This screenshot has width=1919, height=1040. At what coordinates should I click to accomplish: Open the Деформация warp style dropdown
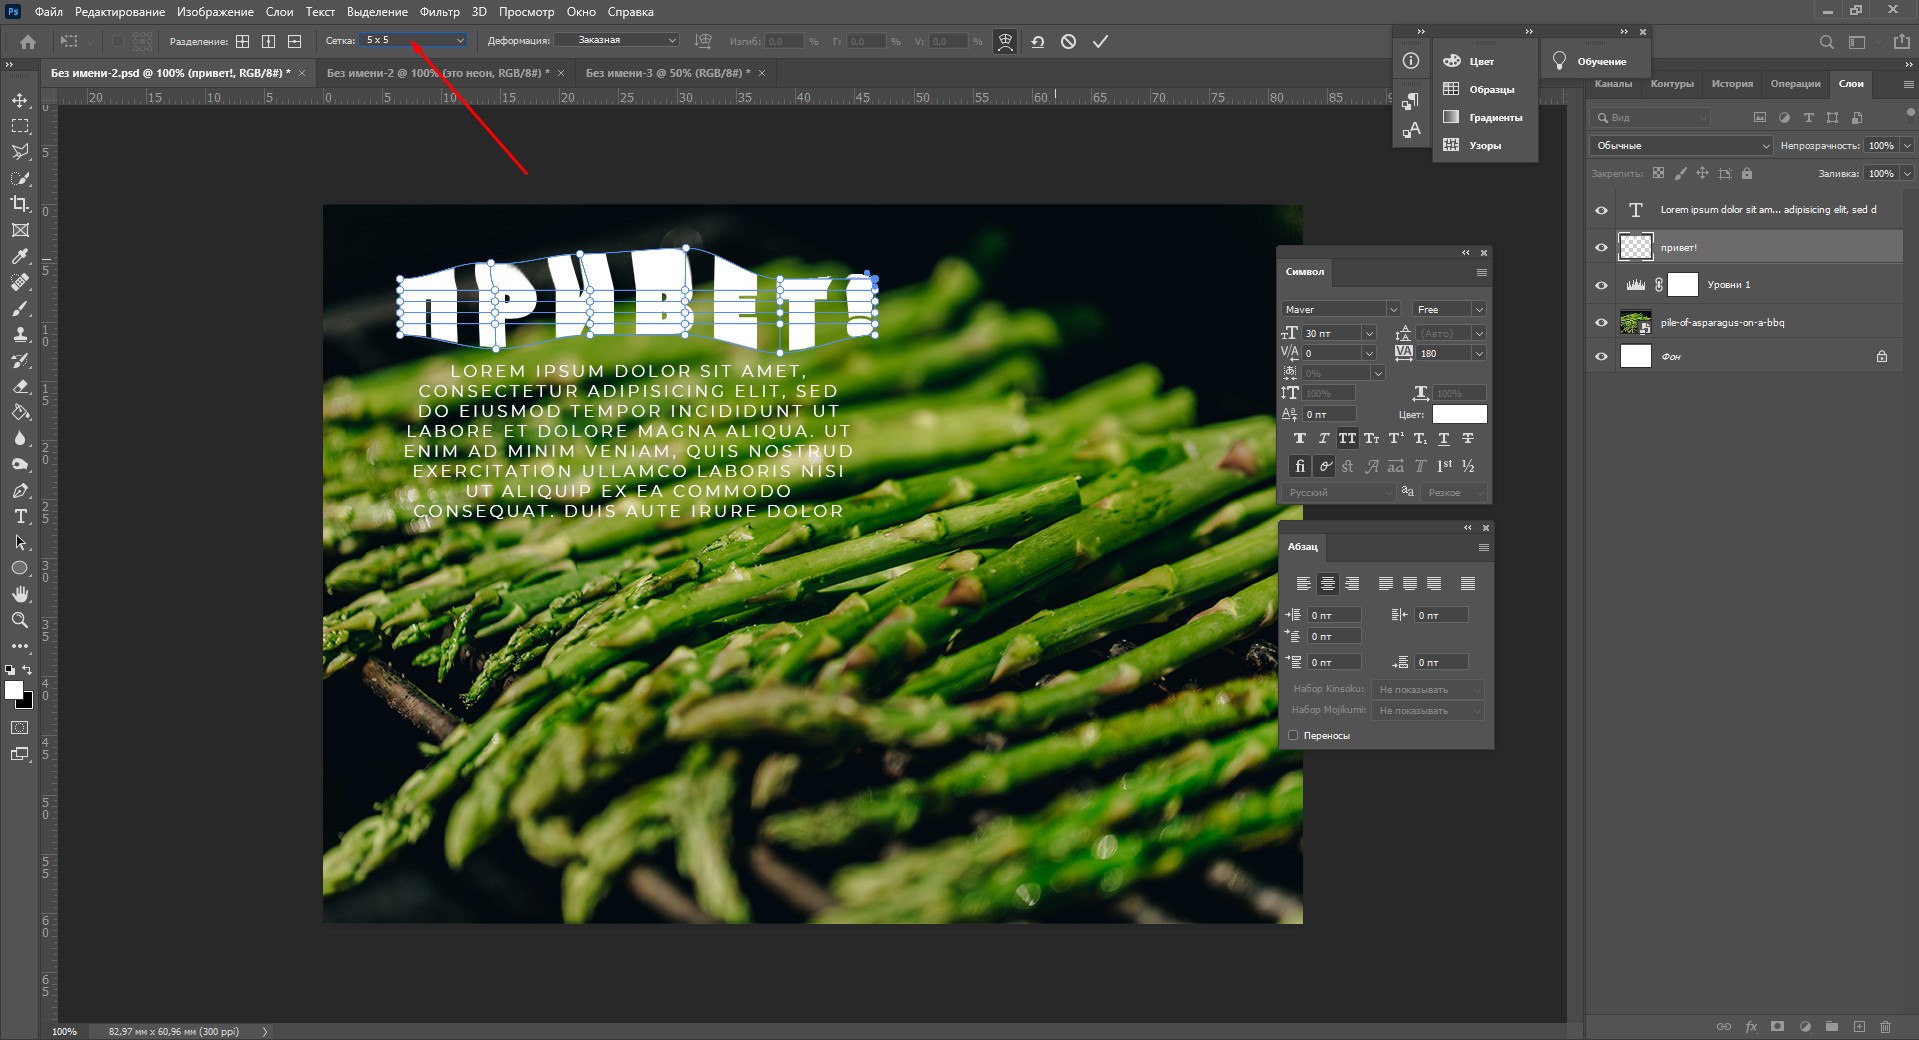617,41
